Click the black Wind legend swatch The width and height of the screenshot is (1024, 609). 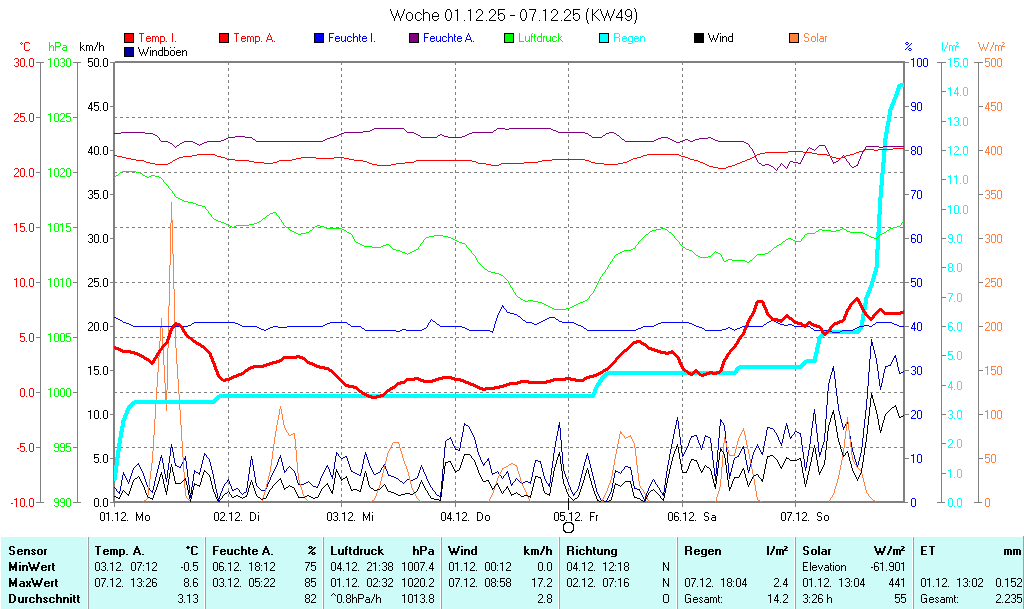[x=699, y=38]
